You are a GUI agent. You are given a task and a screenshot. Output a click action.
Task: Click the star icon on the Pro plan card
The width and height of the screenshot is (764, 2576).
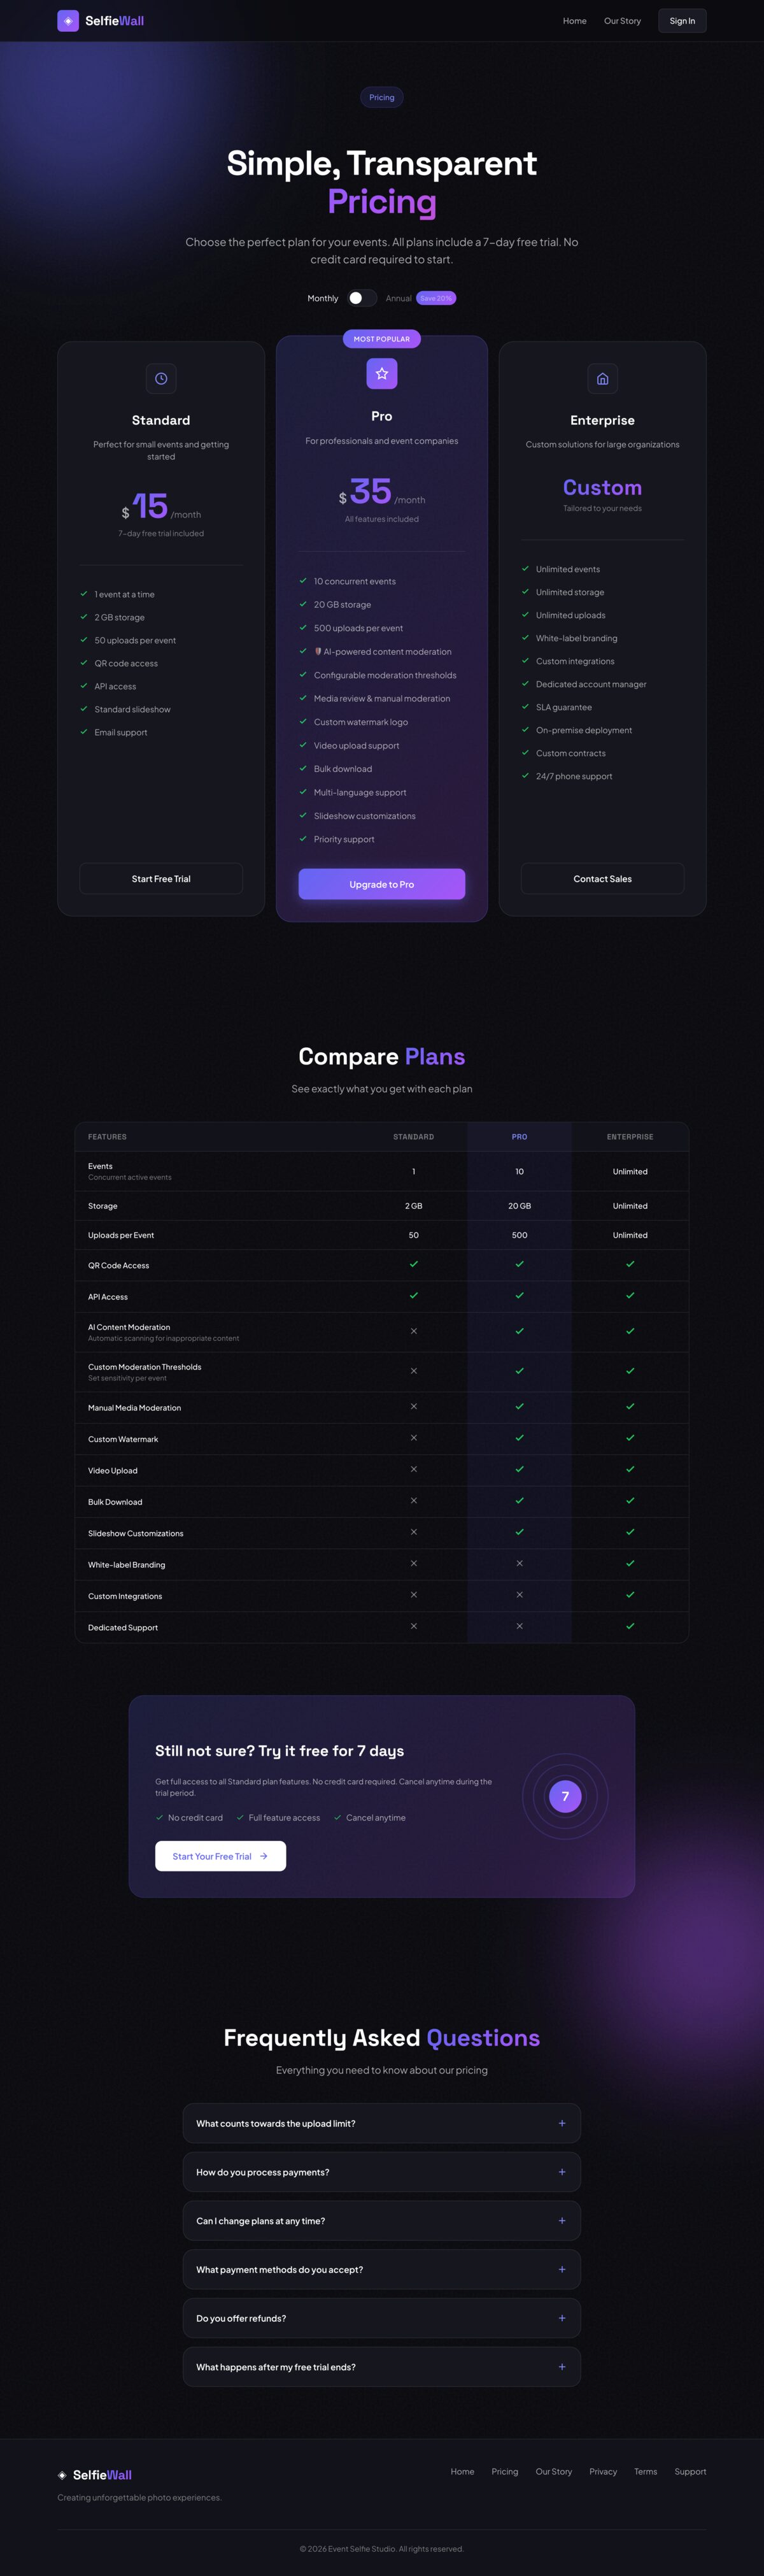(x=381, y=373)
